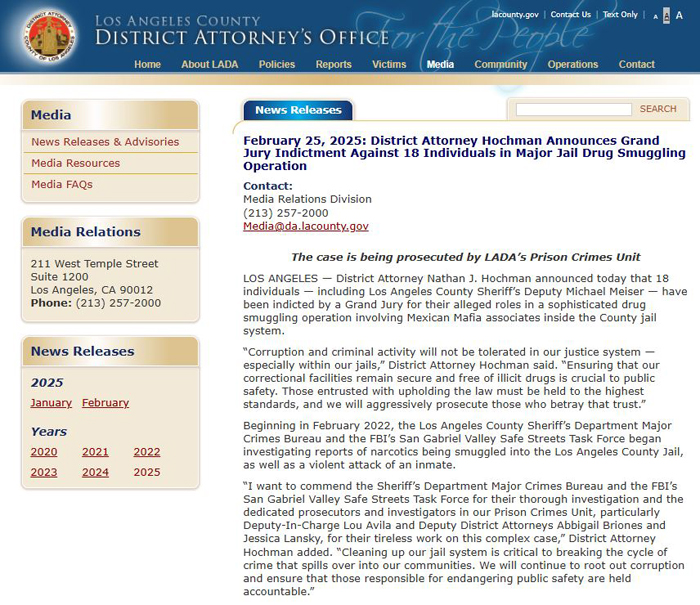Go to the Victims navigation item

(389, 64)
